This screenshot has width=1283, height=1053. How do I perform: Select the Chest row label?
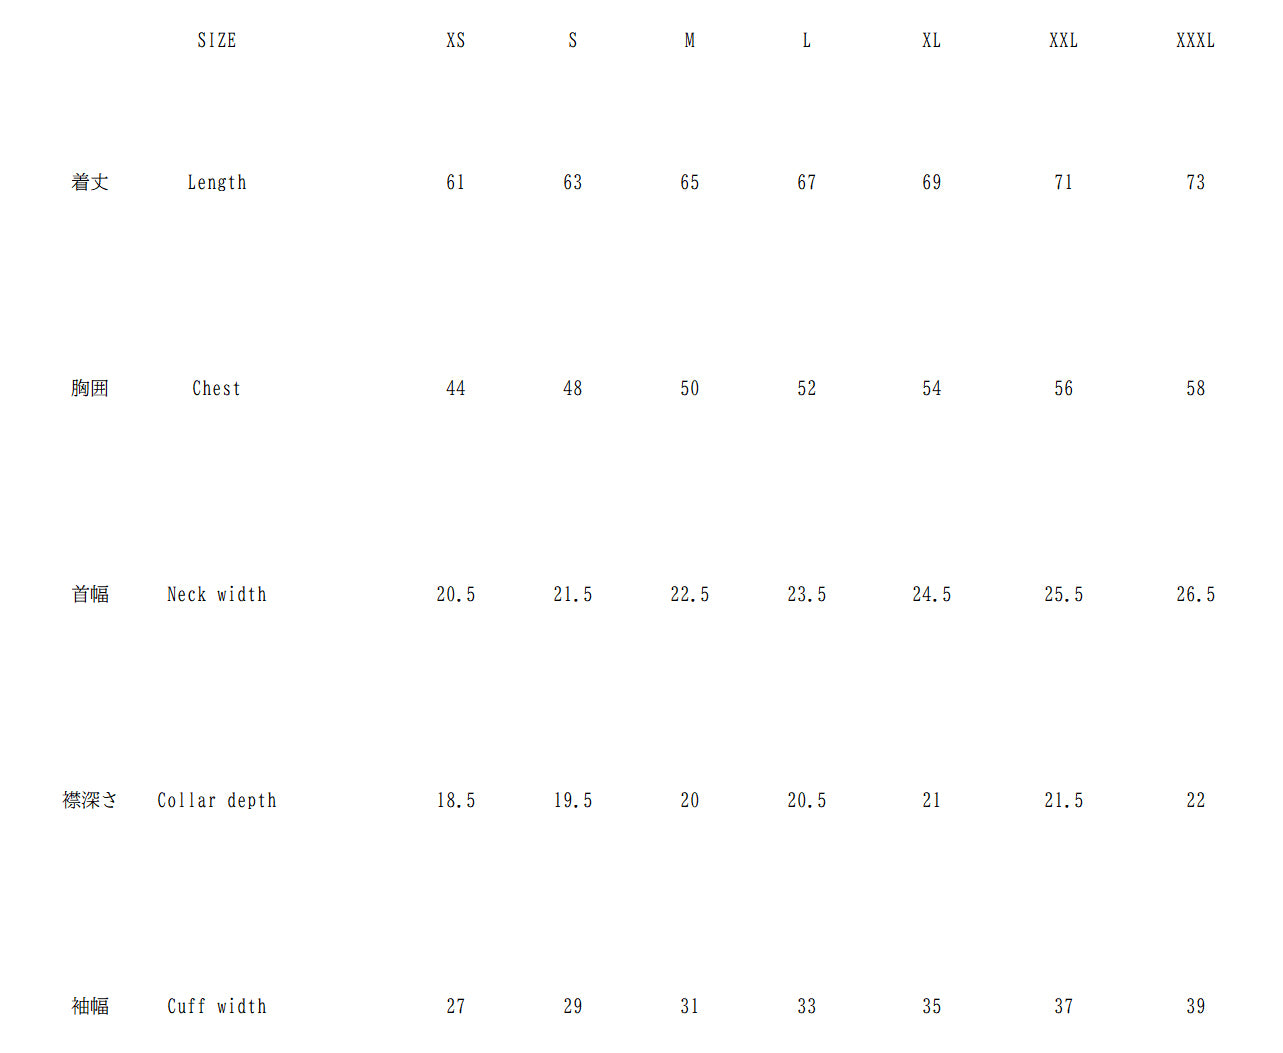click(x=217, y=389)
